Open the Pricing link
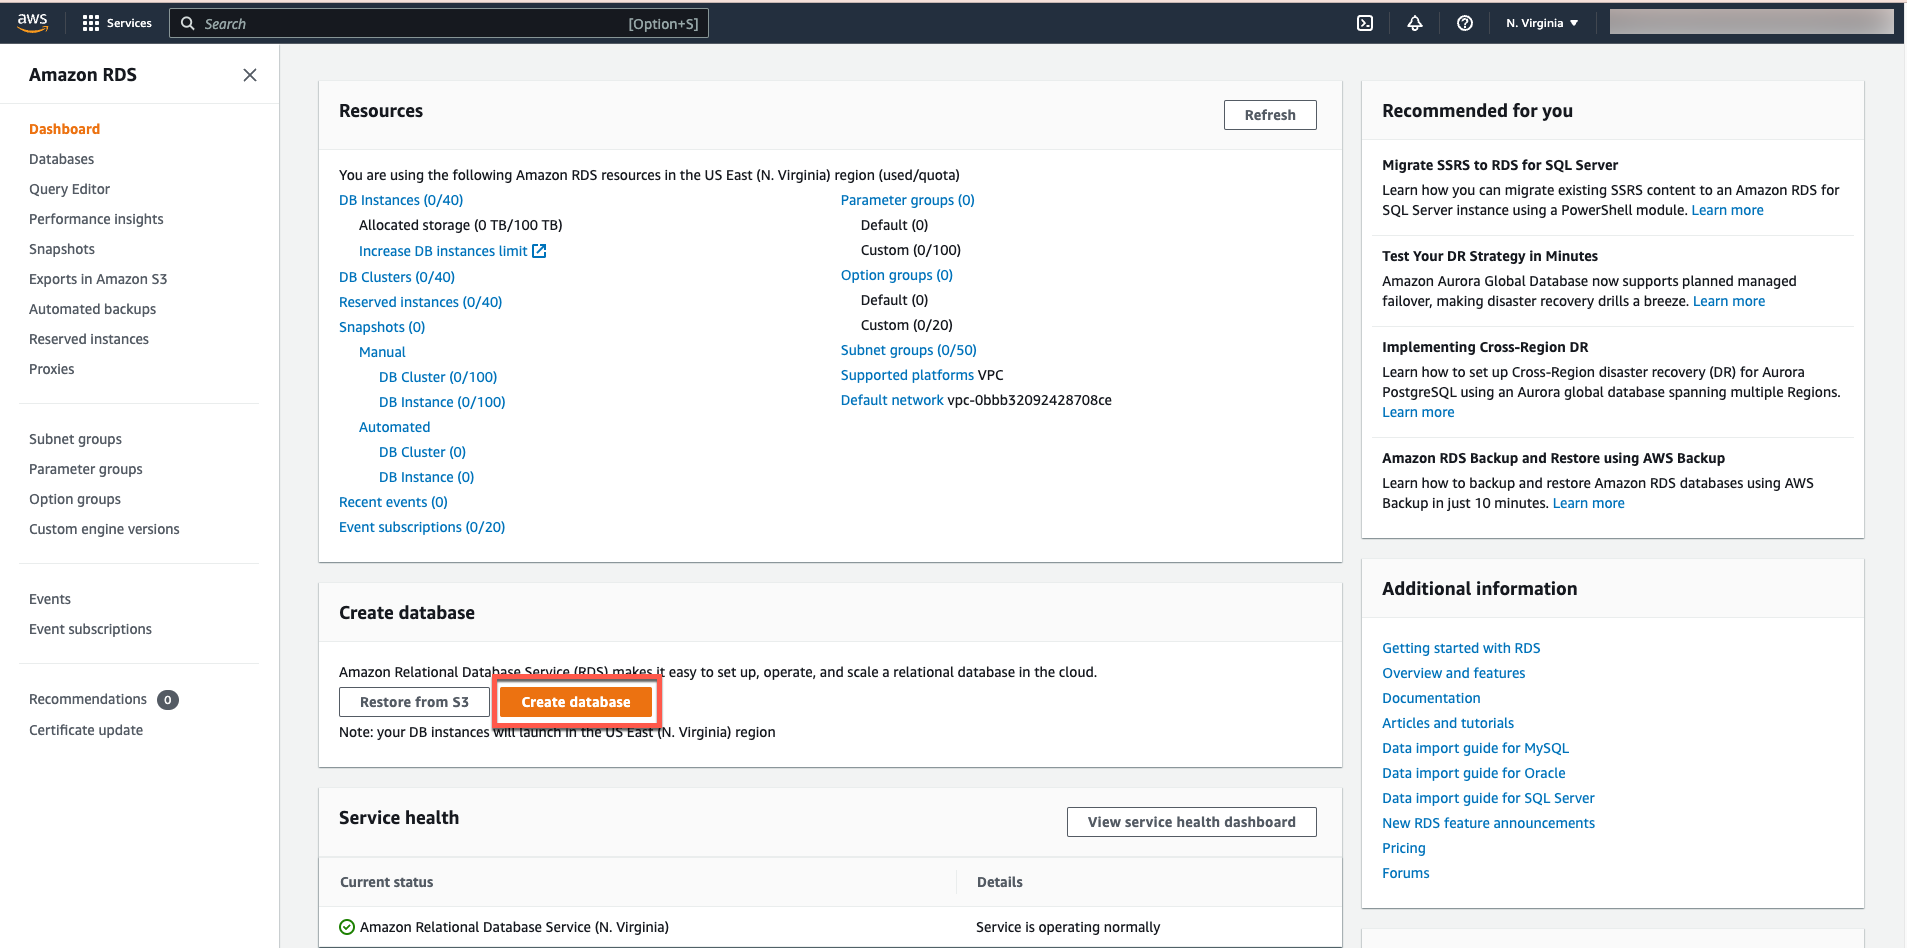The height and width of the screenshot is (948, 1907). 1404,848
